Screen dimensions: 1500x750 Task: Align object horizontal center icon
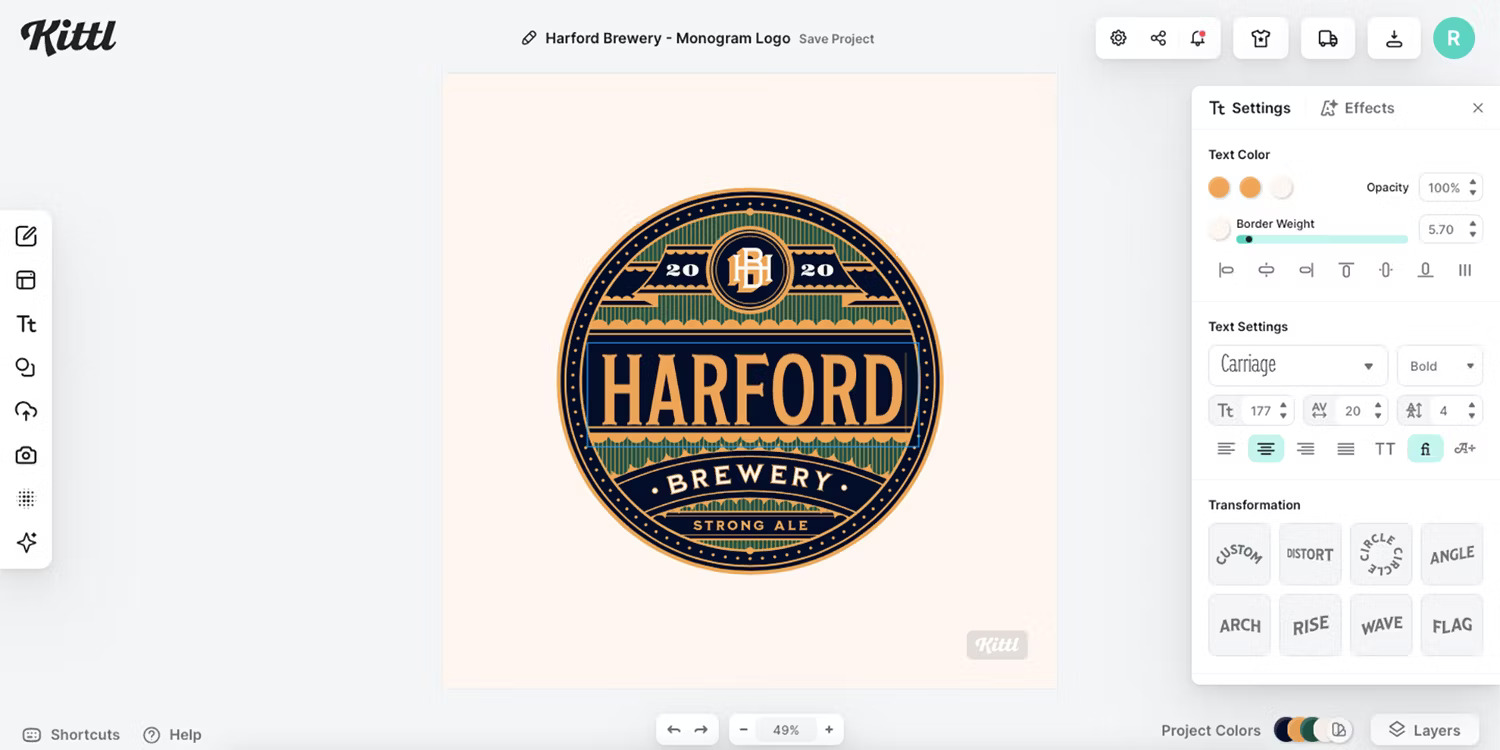(1266, 270)
